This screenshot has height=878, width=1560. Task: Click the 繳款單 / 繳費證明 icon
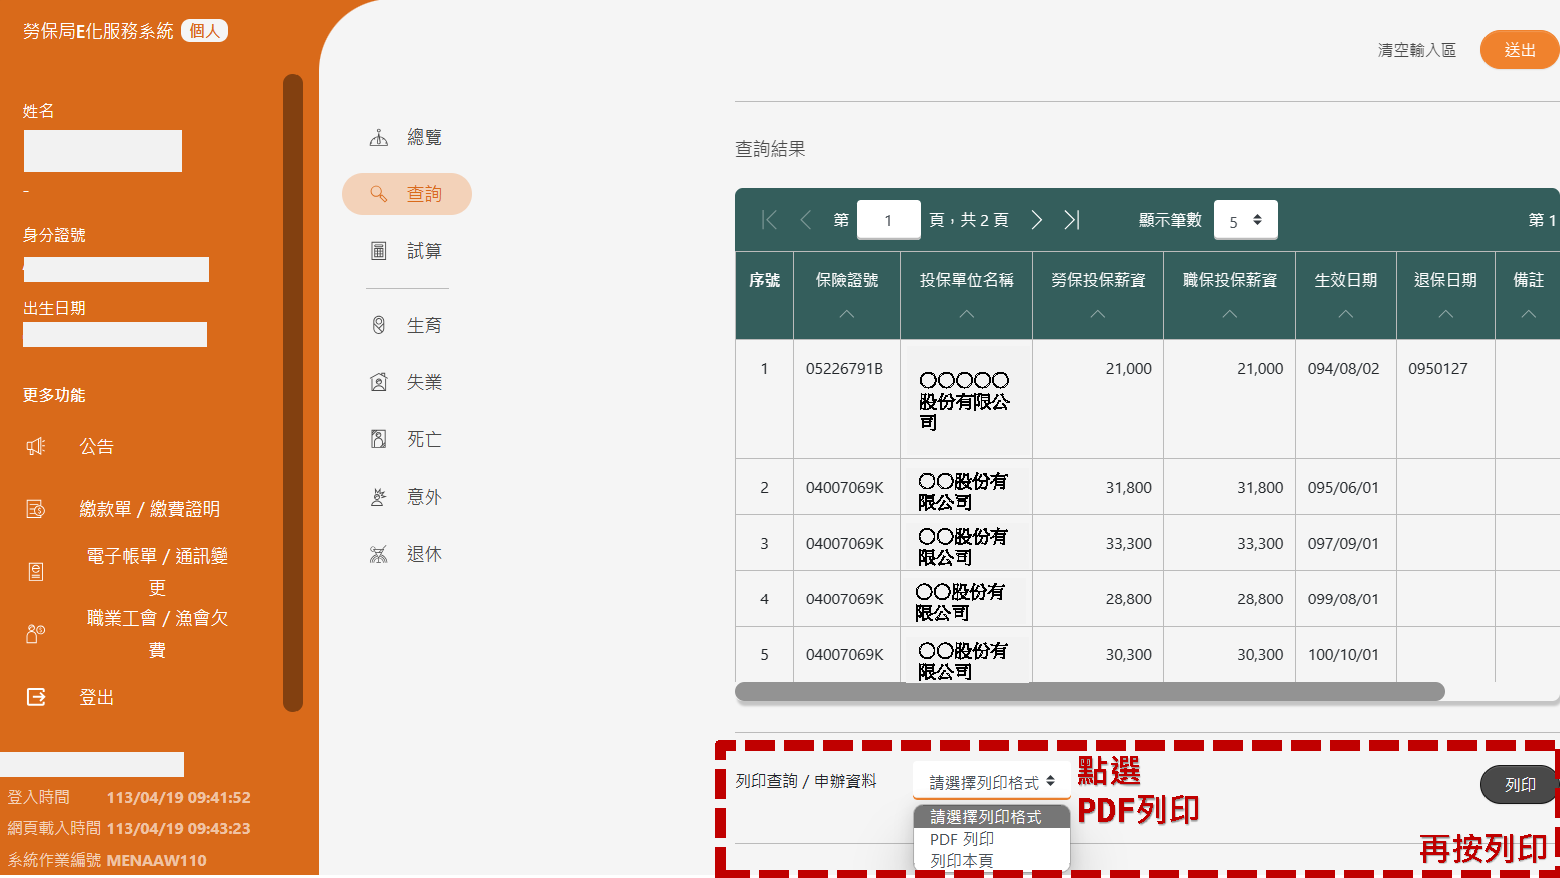[x=36, y=509]
